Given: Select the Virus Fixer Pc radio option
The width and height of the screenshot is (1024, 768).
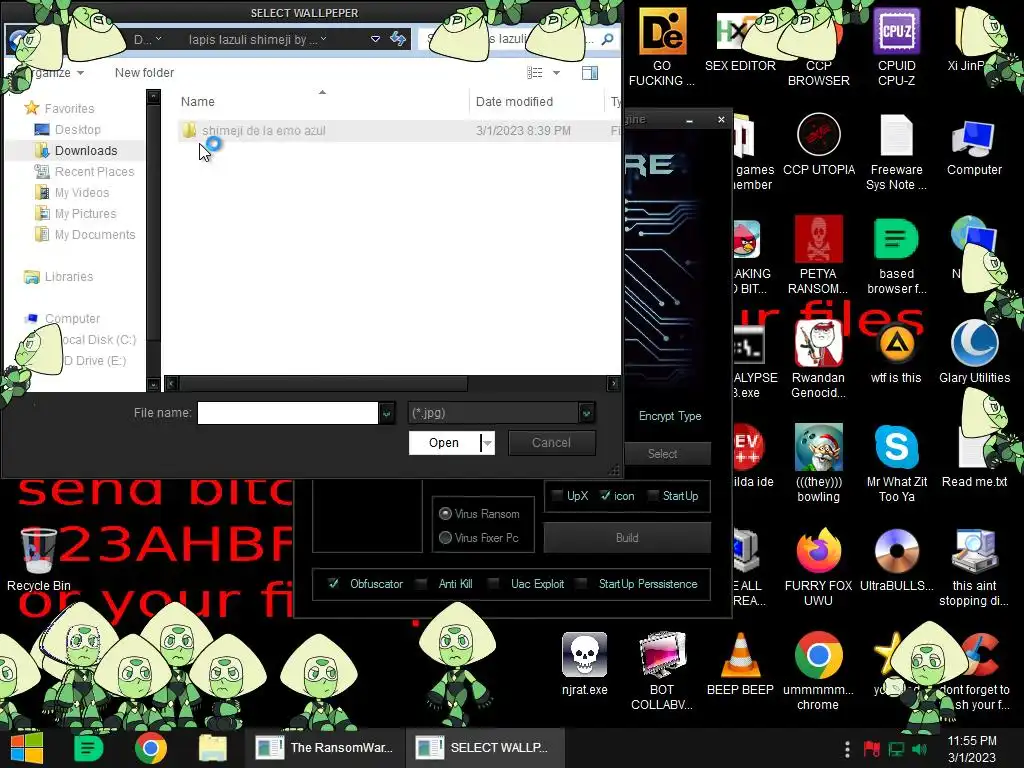Looking at the screenshot, I should click(x=445, y=537).
